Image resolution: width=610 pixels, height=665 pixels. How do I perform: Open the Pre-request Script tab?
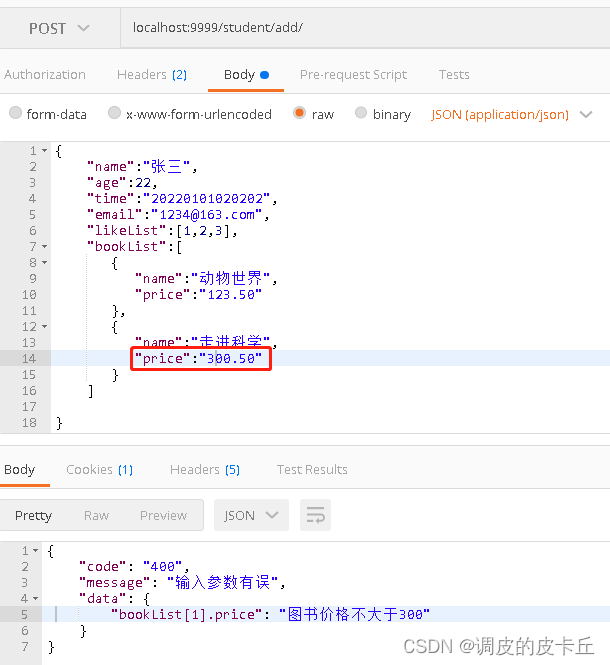[353, 75]
